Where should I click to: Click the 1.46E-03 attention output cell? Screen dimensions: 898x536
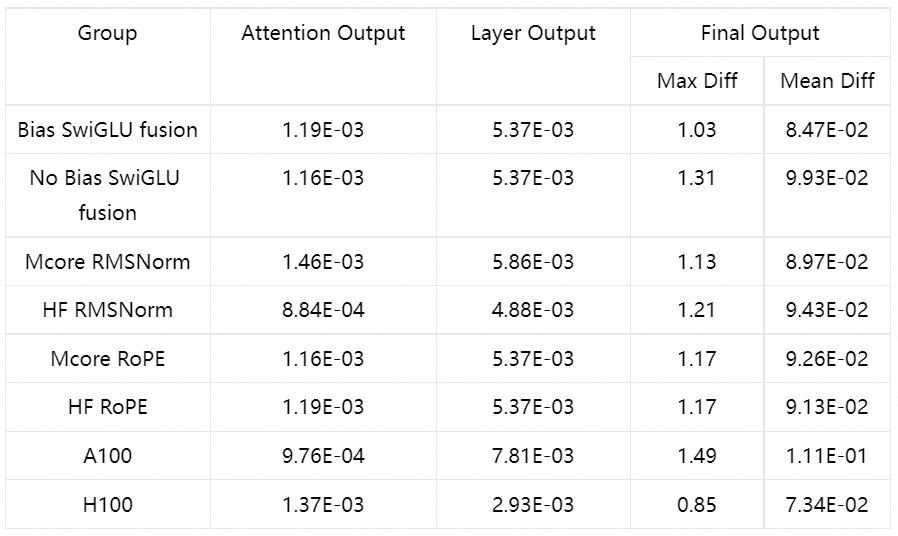click(323, 262)
